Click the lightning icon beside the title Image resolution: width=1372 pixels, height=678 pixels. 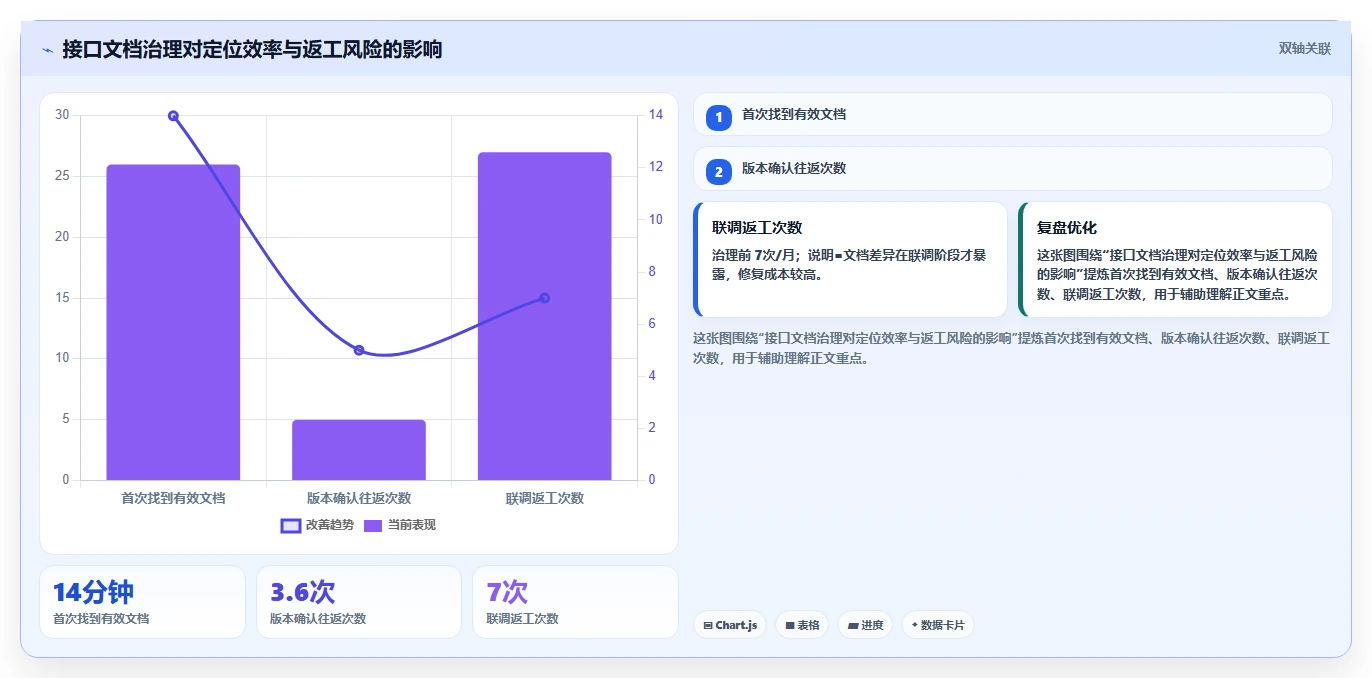(47, 50)
